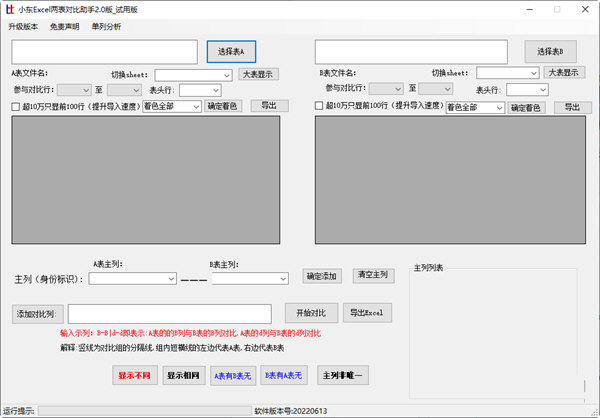
Task: Click the app logo in the title bar
Action: [10, 9]
